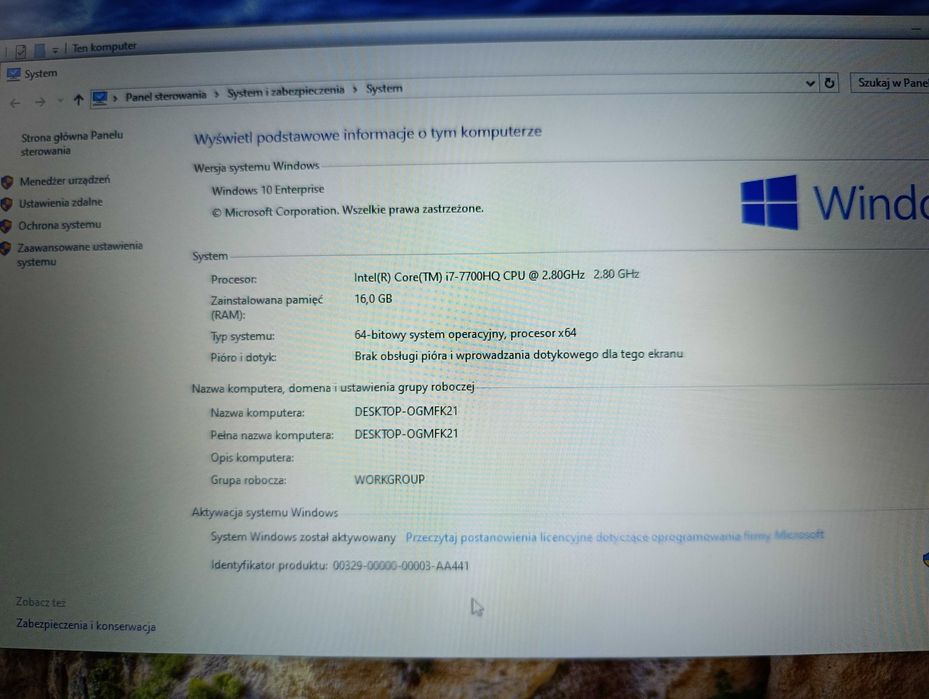Click the page heading Wyświetl podstawowe informacje
This screenshot has width=929, height=699.
pyautogui.click(x=367, y=135)
